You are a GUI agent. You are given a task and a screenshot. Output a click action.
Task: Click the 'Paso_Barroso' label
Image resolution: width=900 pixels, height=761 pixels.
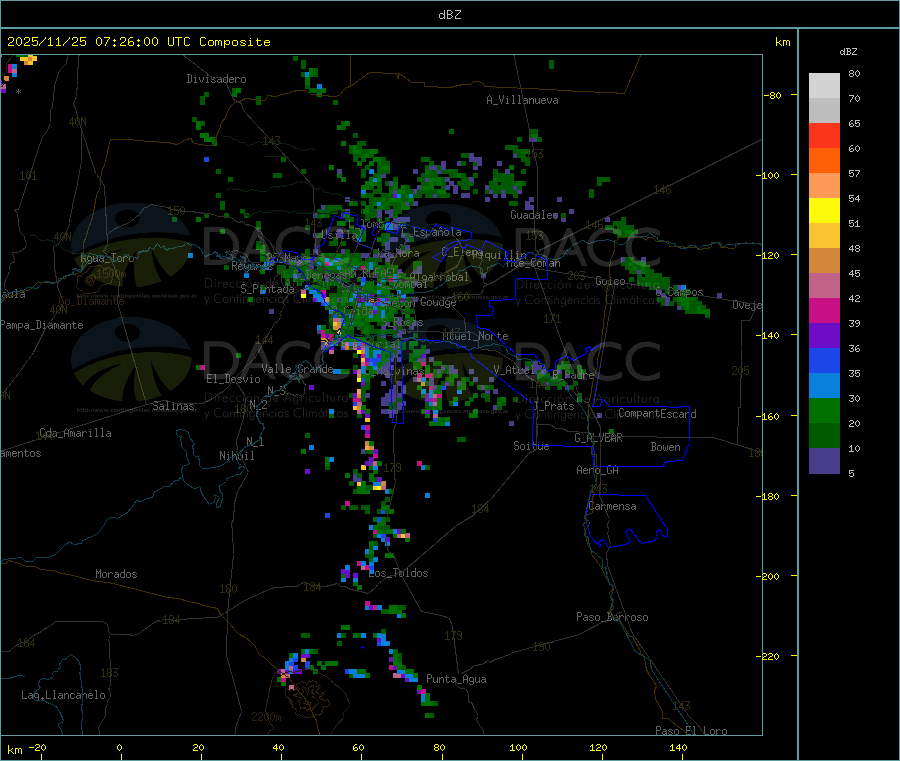click(612, 617)
